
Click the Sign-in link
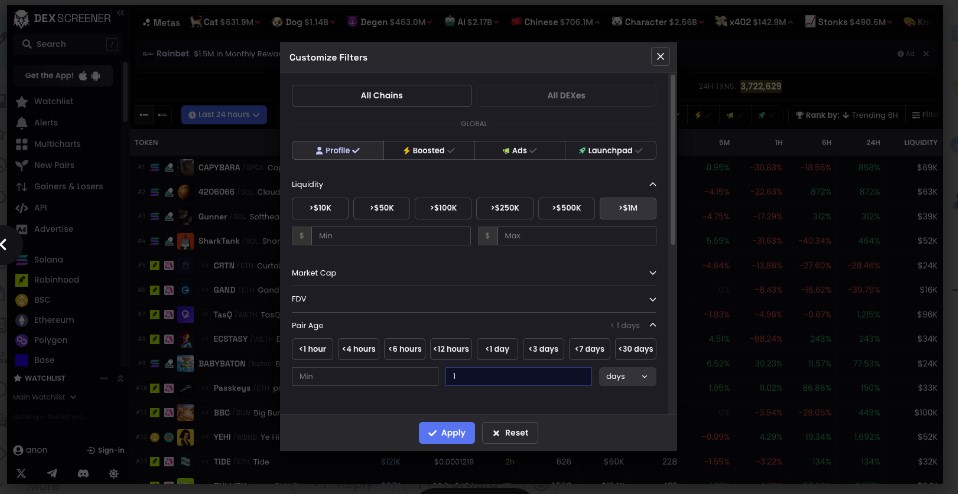point(106,451)
